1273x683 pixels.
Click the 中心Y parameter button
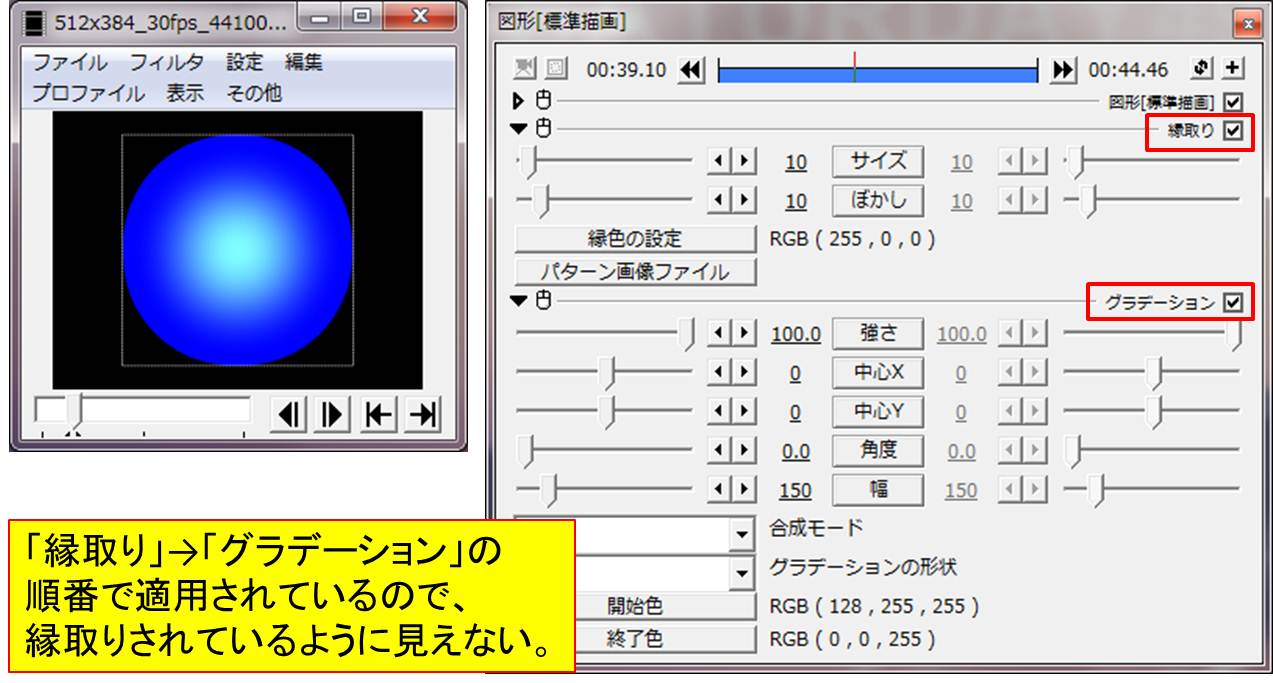click(878, 412)
